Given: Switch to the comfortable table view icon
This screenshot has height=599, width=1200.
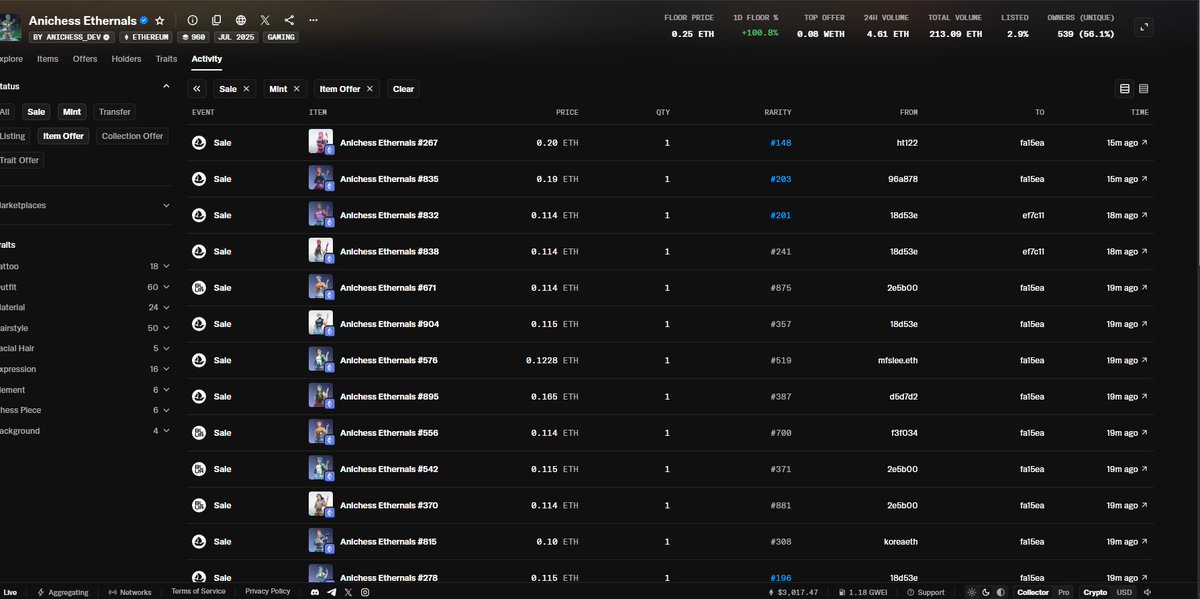Looking at the screenshot, I should 1125,89.
